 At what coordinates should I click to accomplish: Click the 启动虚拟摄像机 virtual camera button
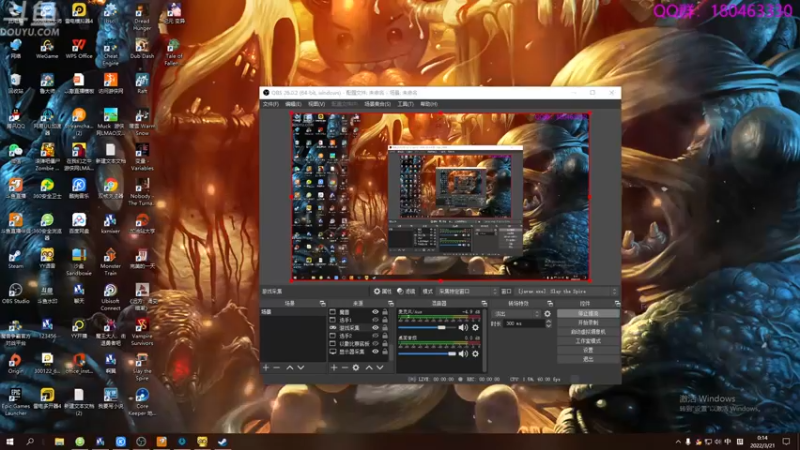588,332
